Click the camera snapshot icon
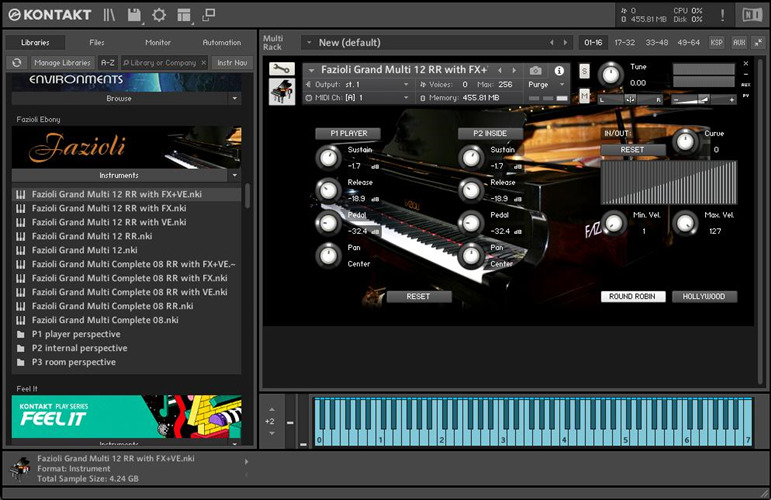This screenshot has height=500, width=771. (x=535, y=71)
